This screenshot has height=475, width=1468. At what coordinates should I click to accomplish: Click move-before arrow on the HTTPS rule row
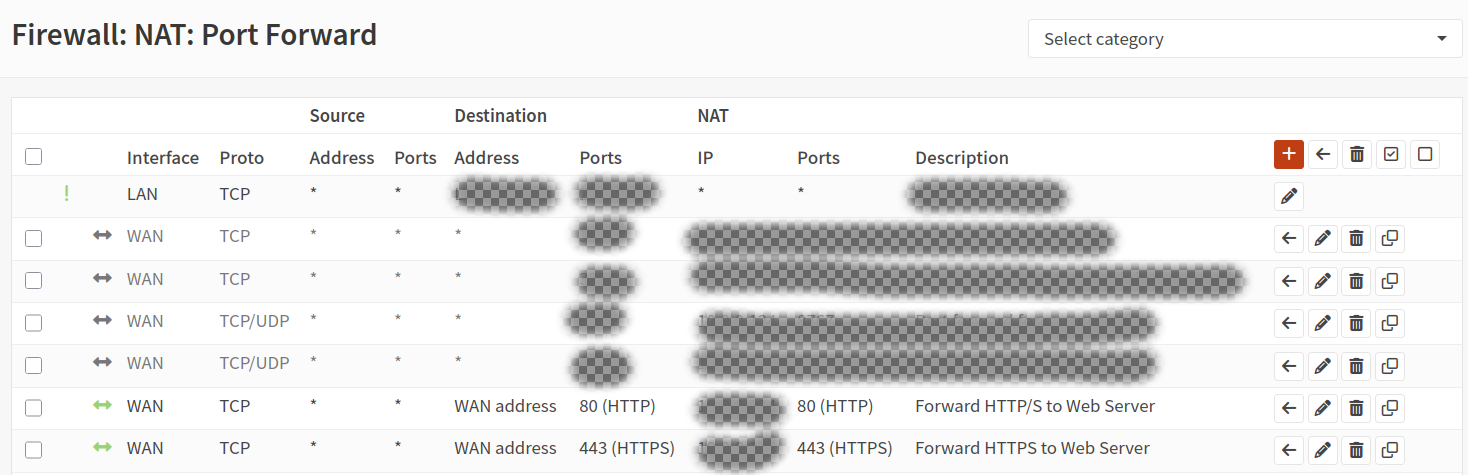tap(1289, 449)
